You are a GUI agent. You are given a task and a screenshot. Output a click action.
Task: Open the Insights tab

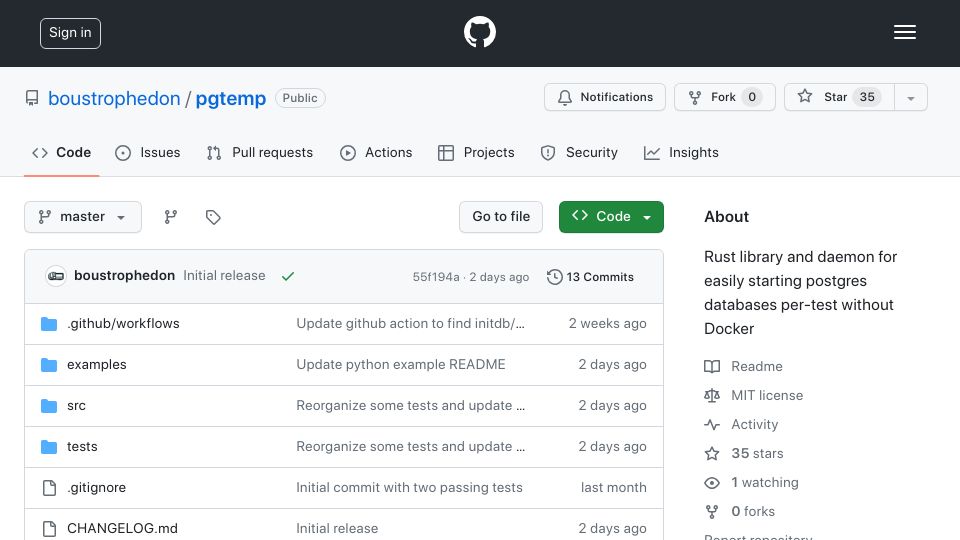coord(681,152)
